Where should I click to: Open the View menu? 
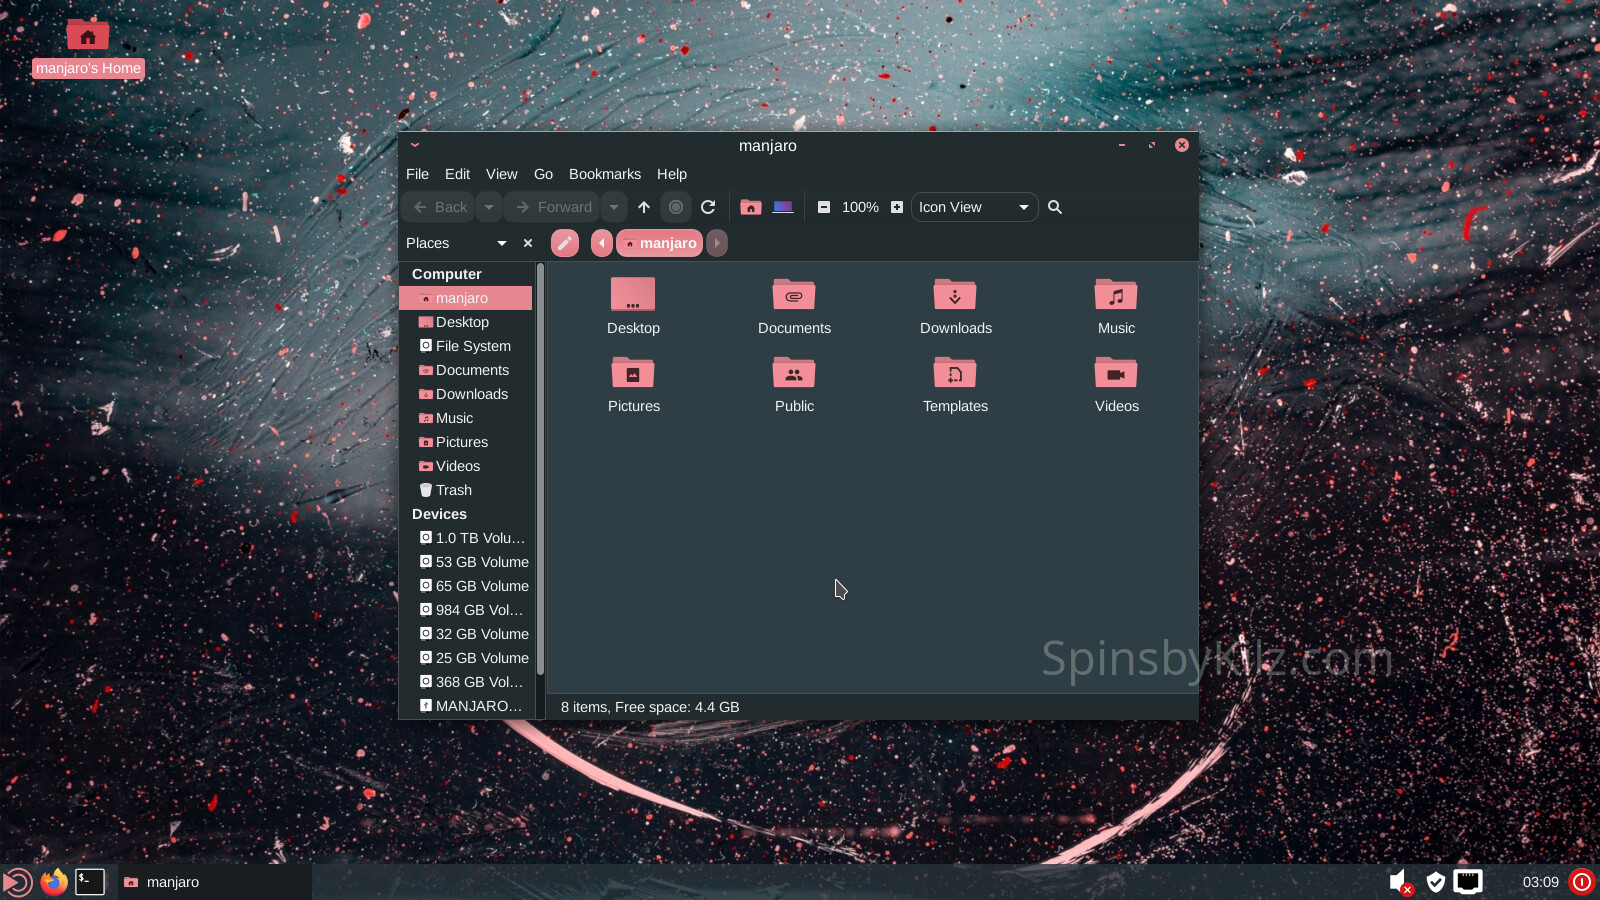(501, 174)
